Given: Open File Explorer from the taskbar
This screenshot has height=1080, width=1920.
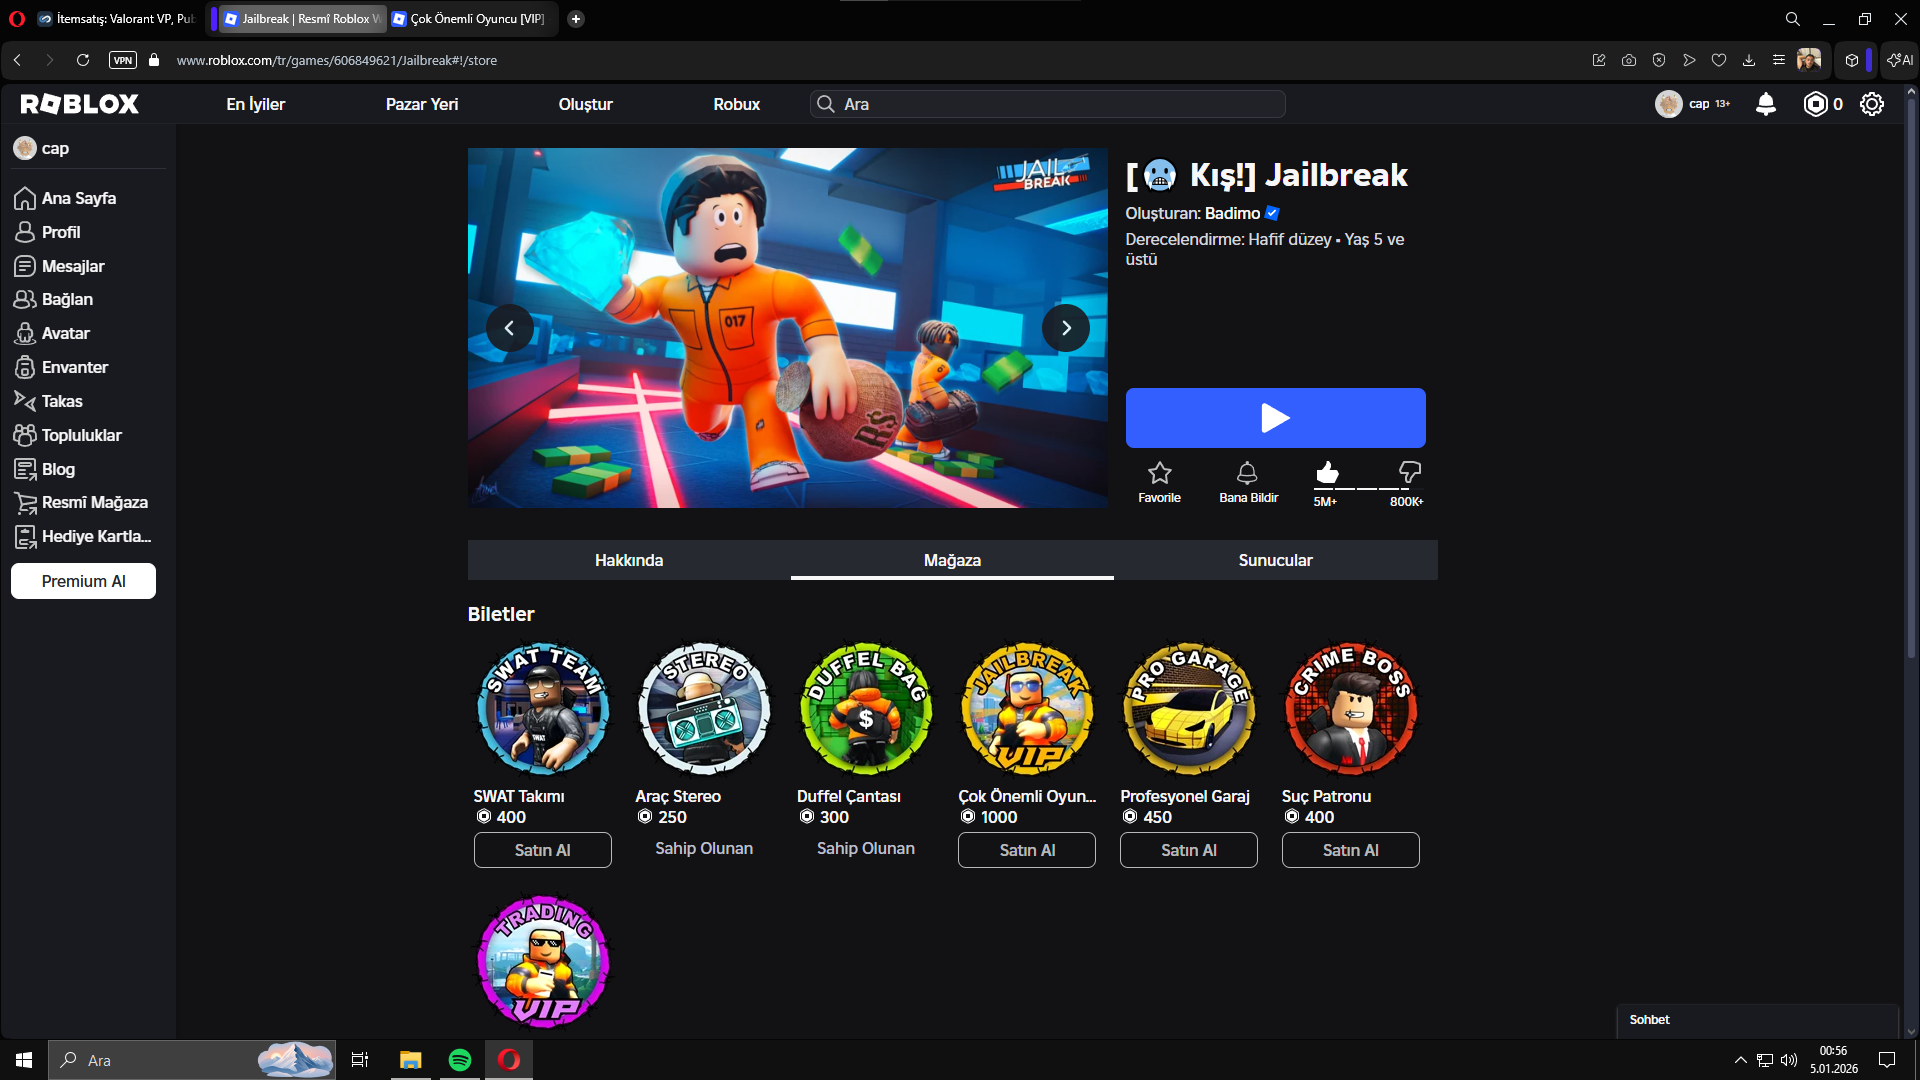Looking at the screenshot, I should point(411,1060).
